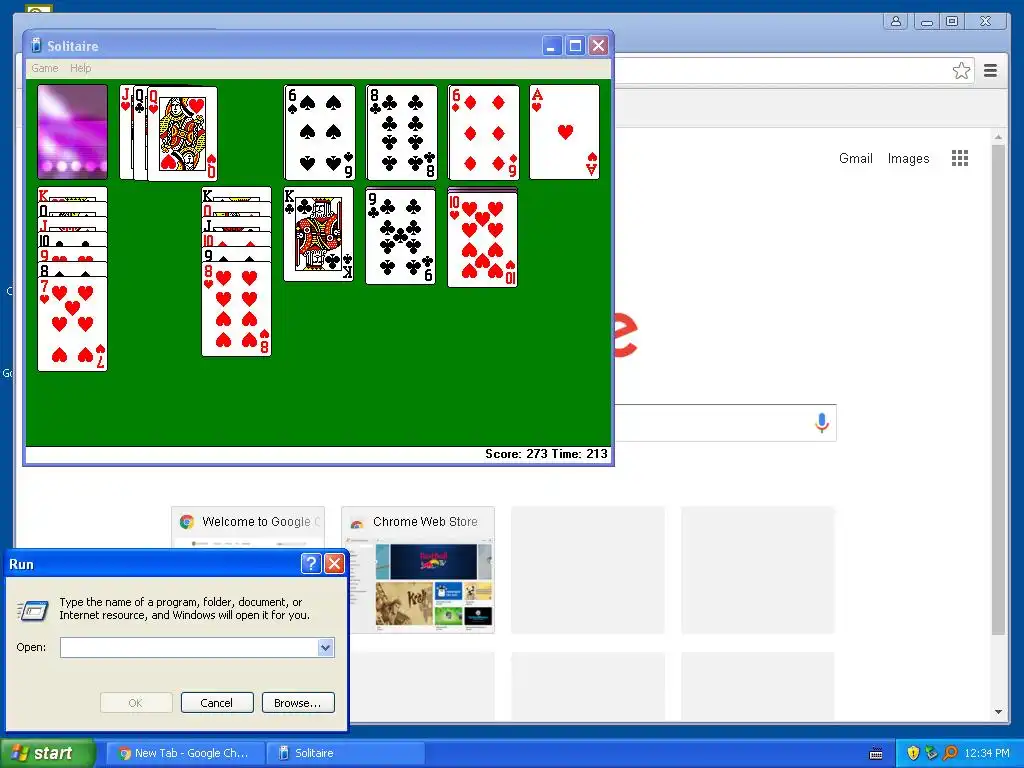Close the Run dialog

(334, 564)
